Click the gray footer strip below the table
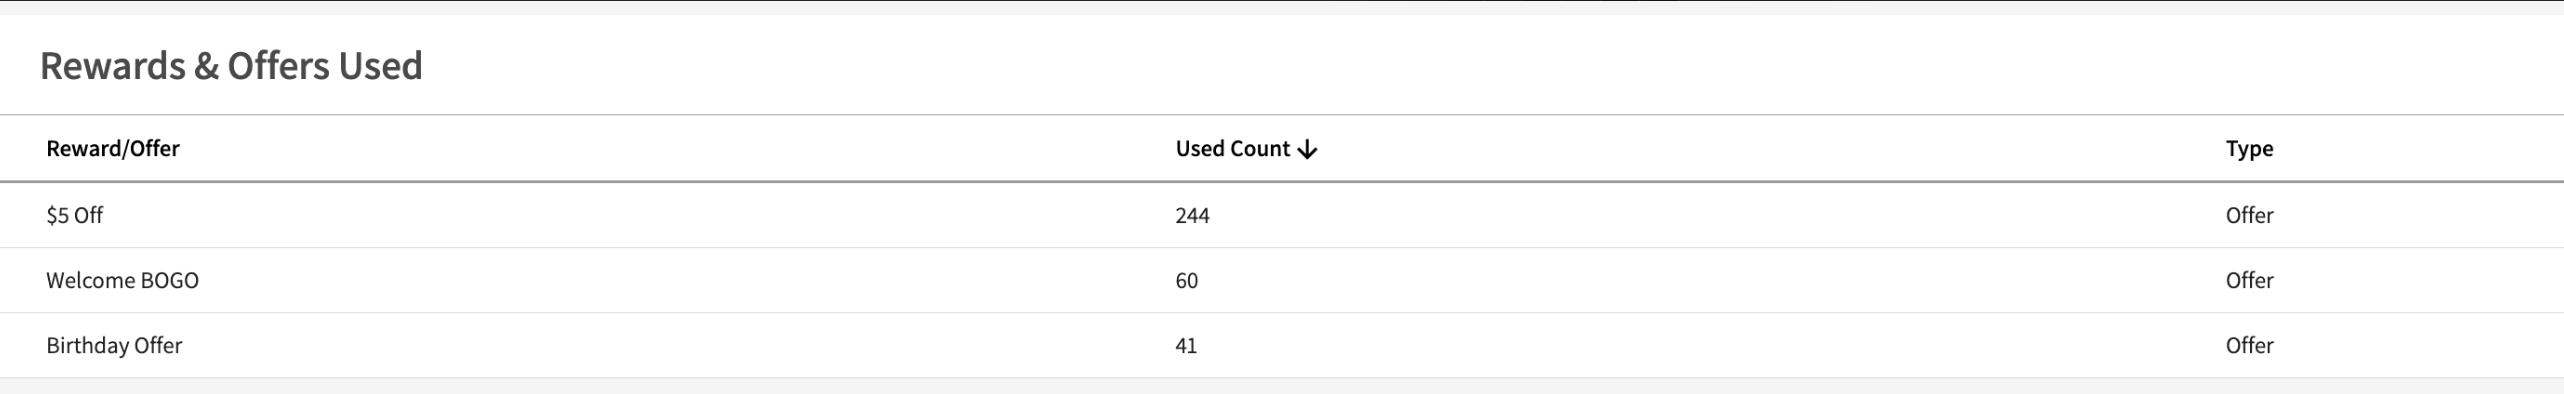The image size is (2564, 394). pos(1282,386)
